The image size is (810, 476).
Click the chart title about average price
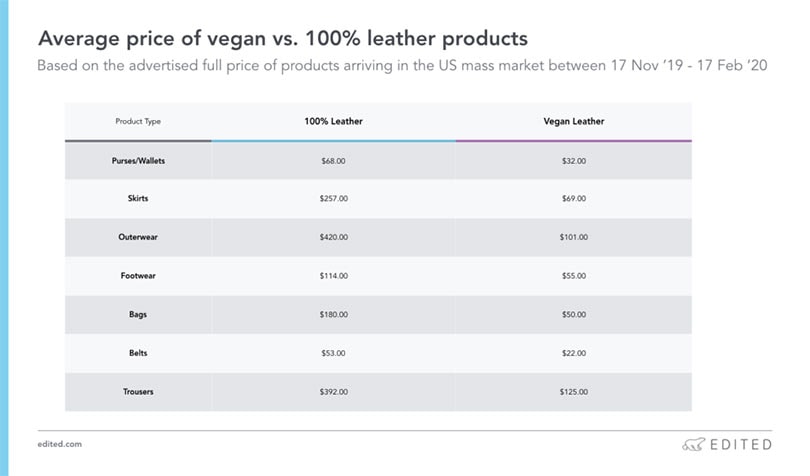point(282,39)
